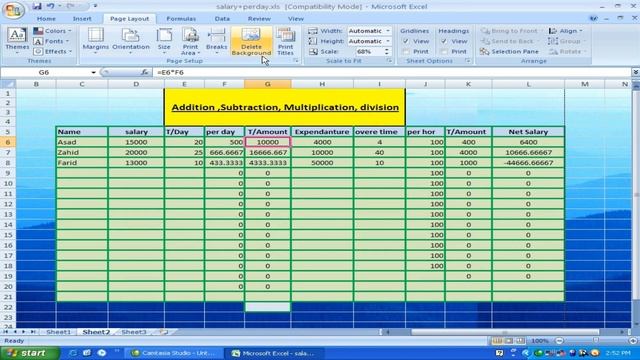The width and height of the screenshot is (640, 360).
Task: Open Page Setup dialog launcher
Action: point(296,61)
